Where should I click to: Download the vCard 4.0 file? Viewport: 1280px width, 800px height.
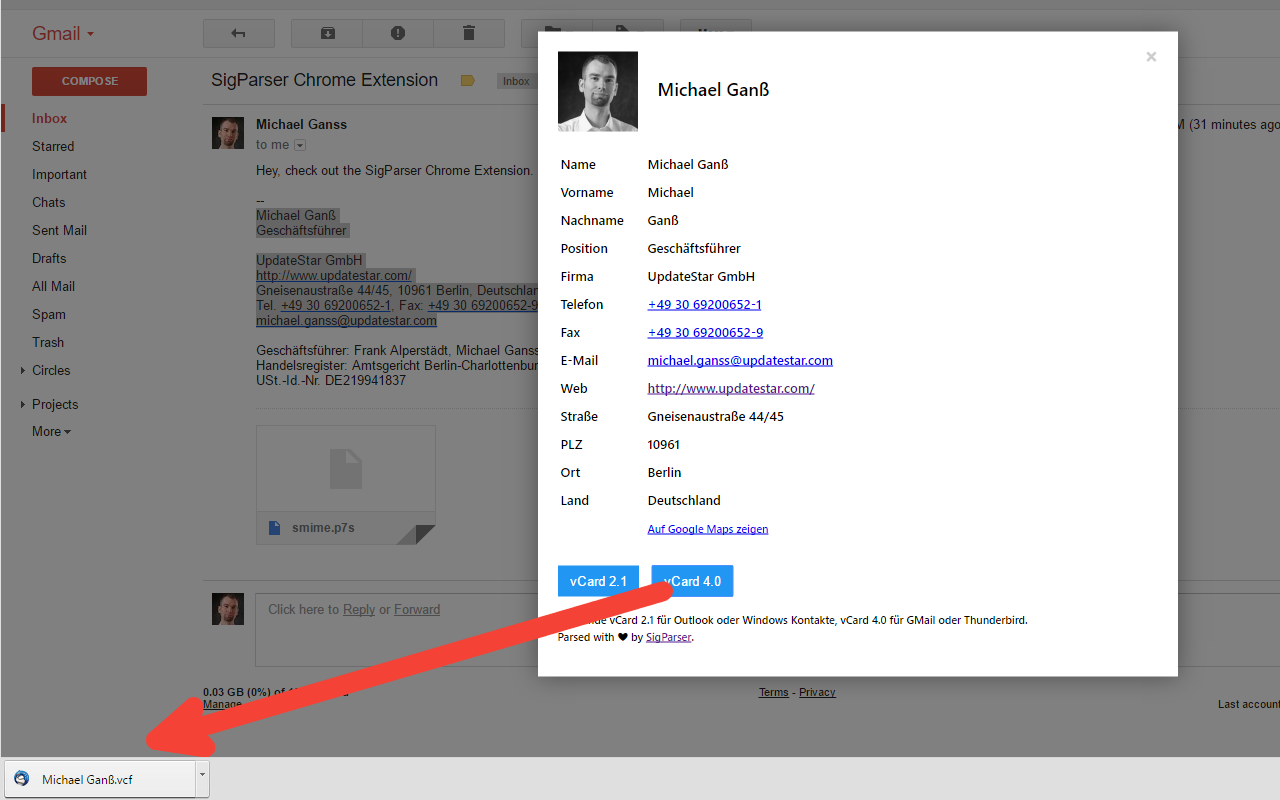click(692, 581)
